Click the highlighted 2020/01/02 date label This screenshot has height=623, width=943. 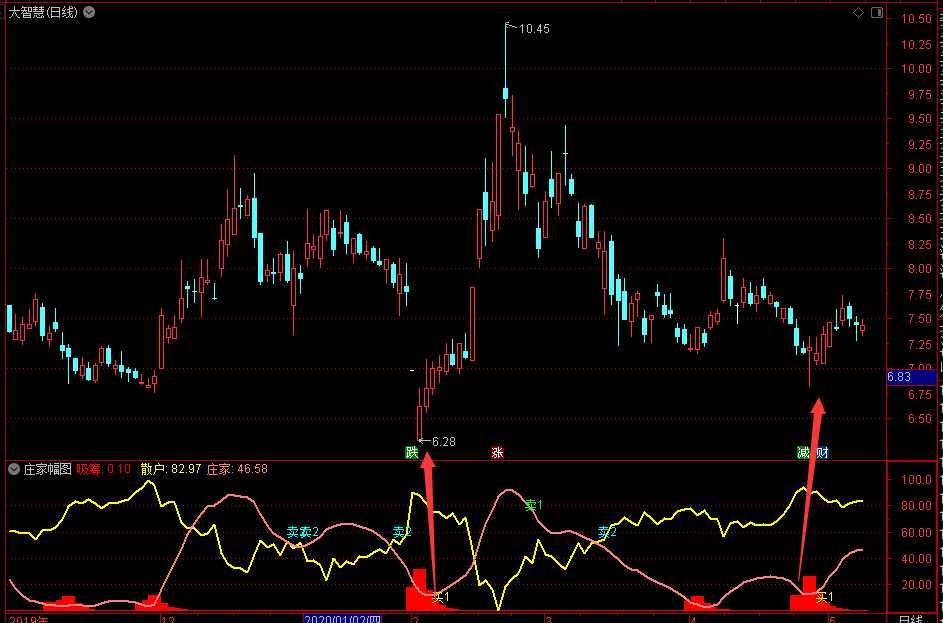pyautogui.click(x=342, y=619)
